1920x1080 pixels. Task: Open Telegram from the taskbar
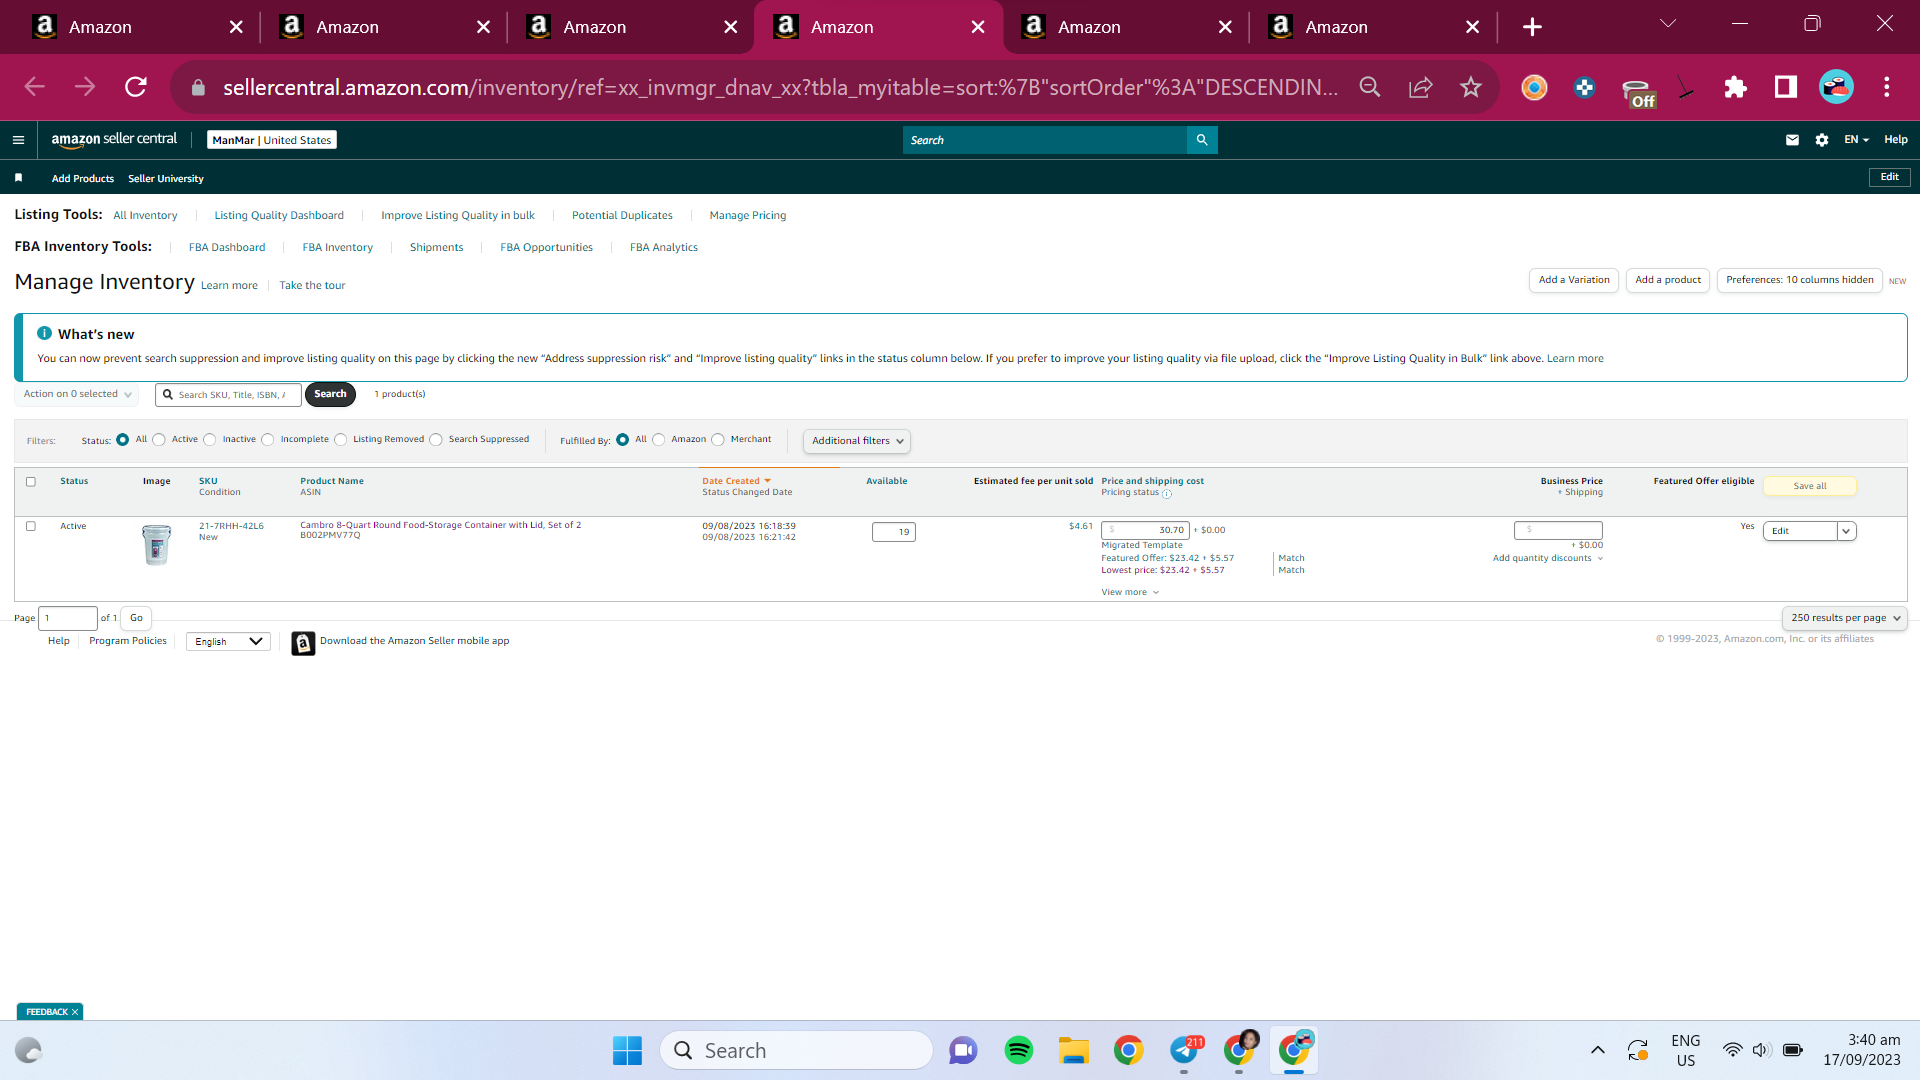coord(1184,1050)
